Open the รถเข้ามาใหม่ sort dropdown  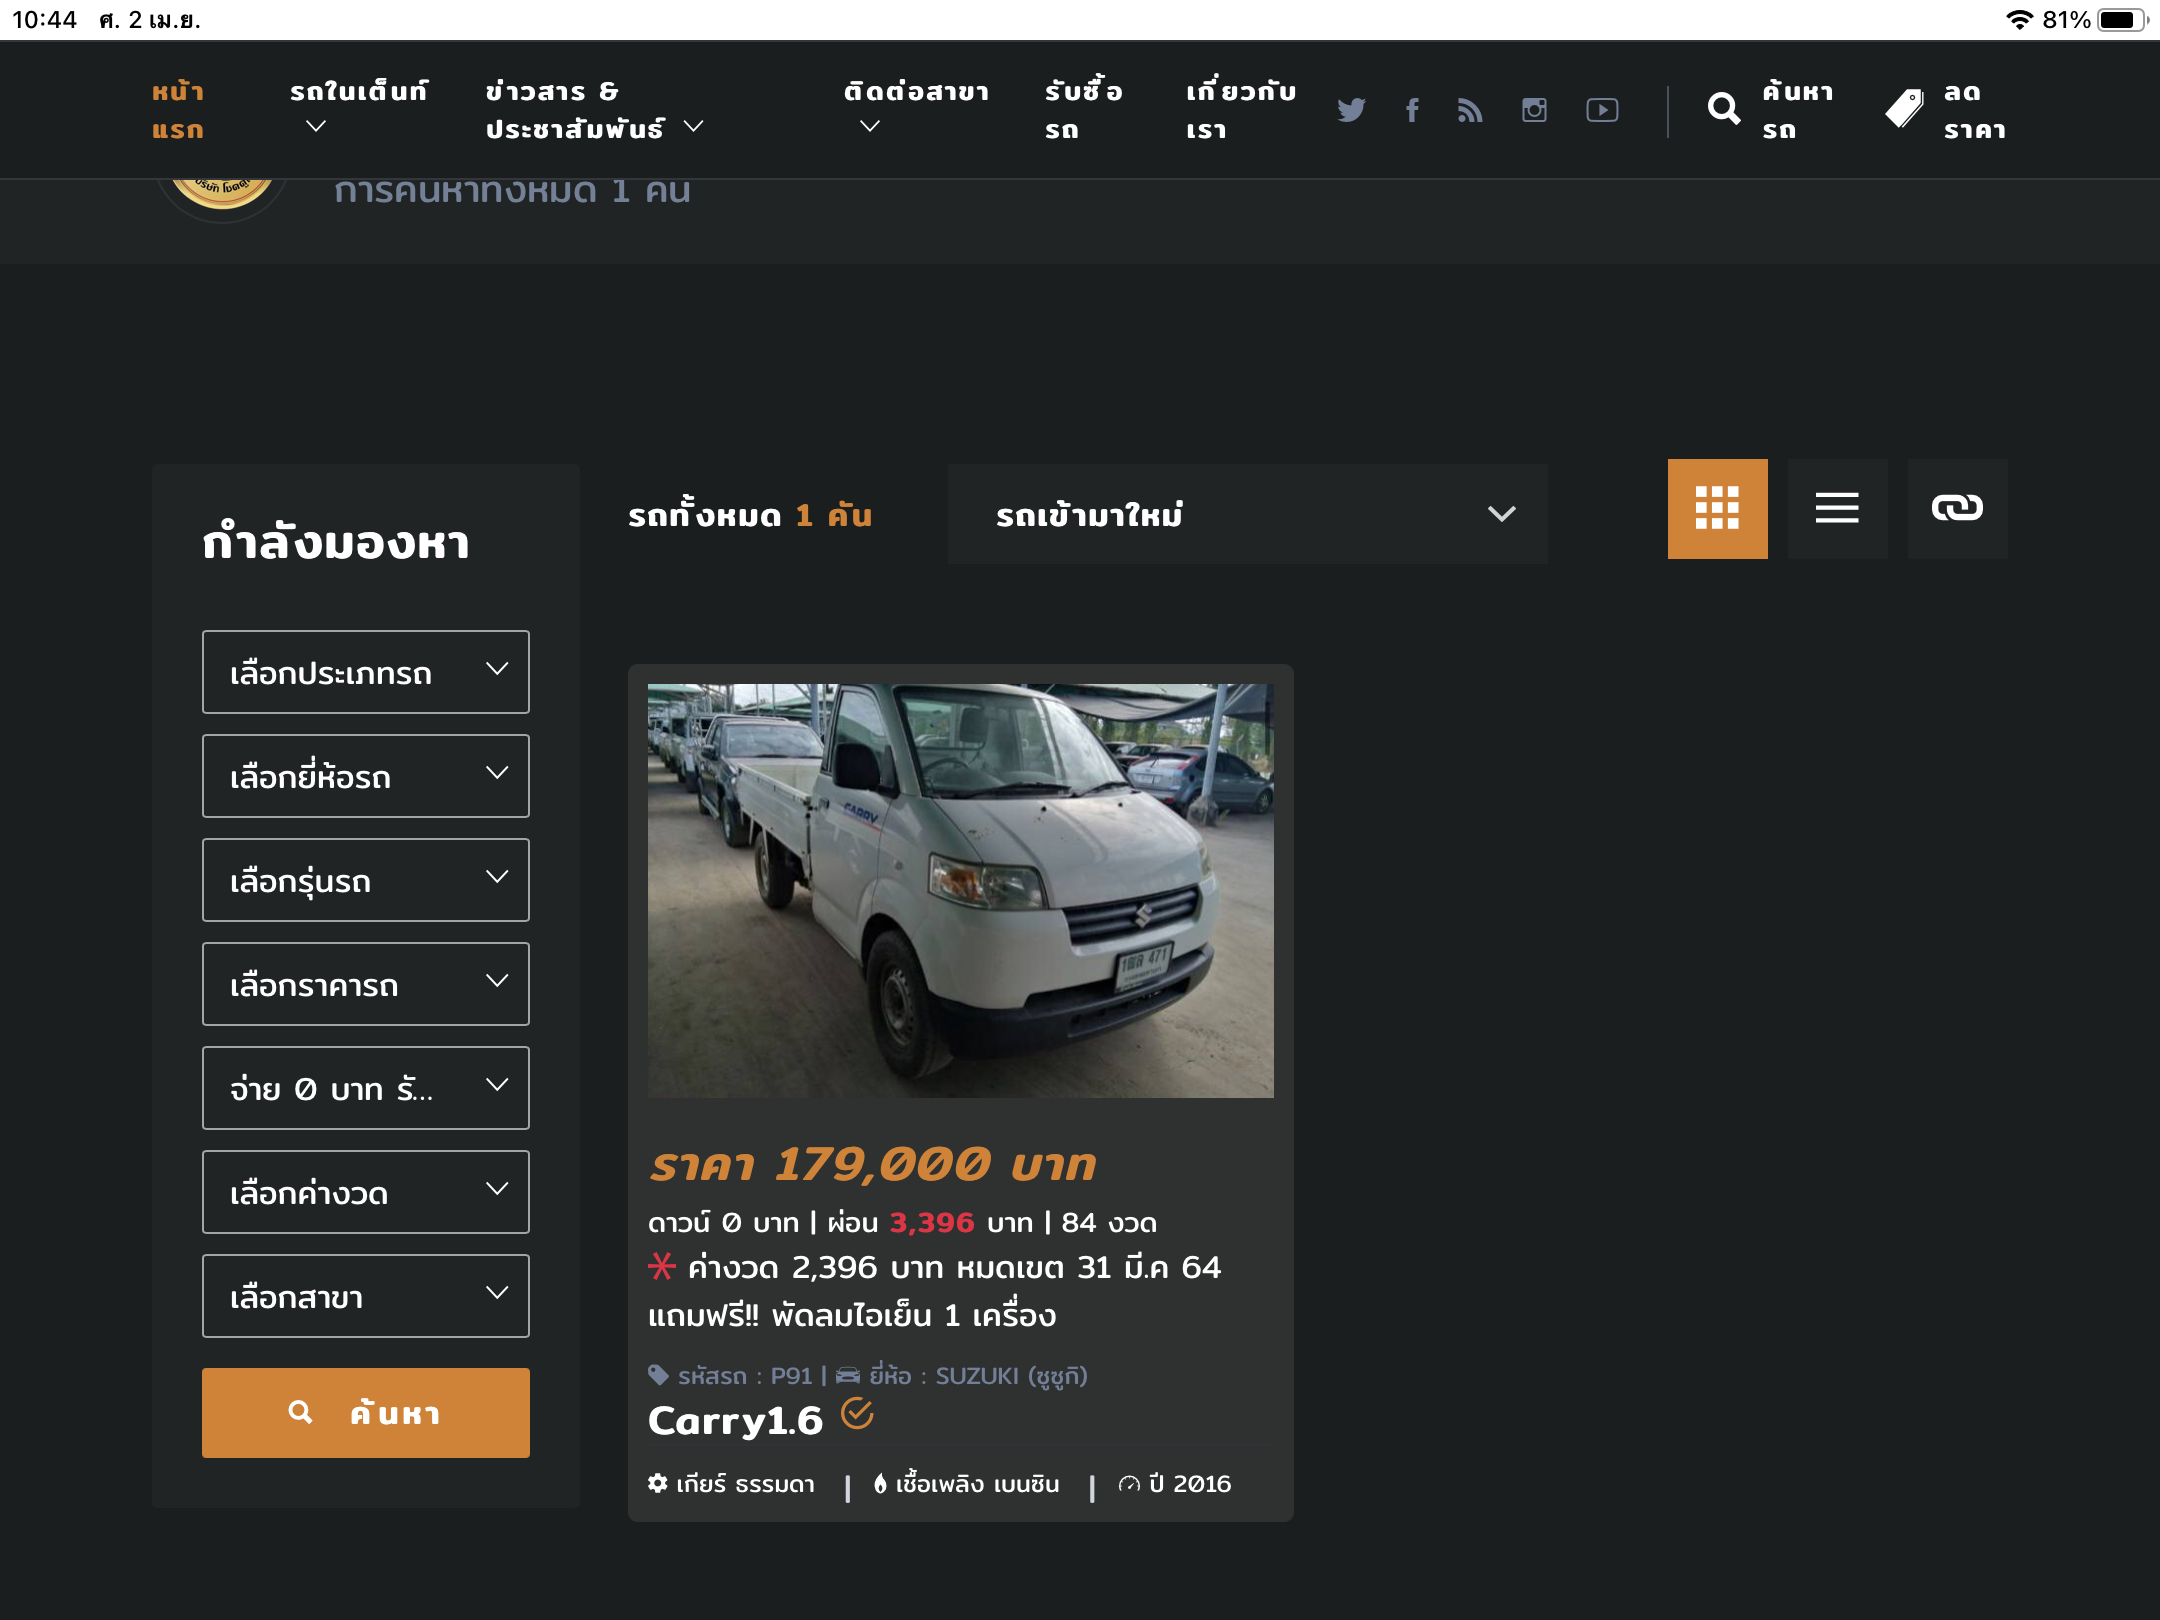pos(1247,514)
